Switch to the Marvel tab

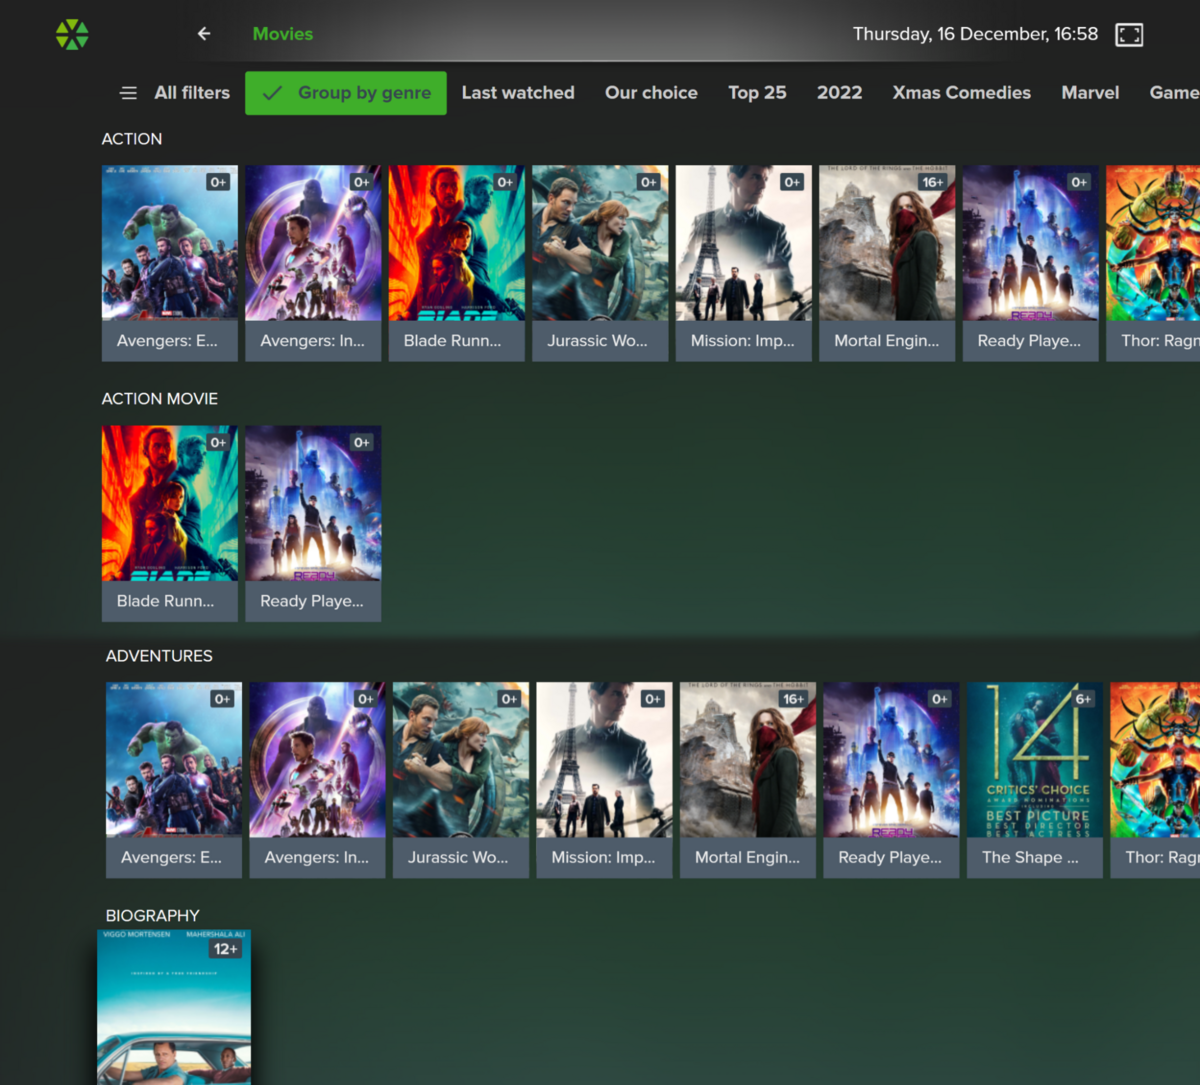(x=1090, y=93)
